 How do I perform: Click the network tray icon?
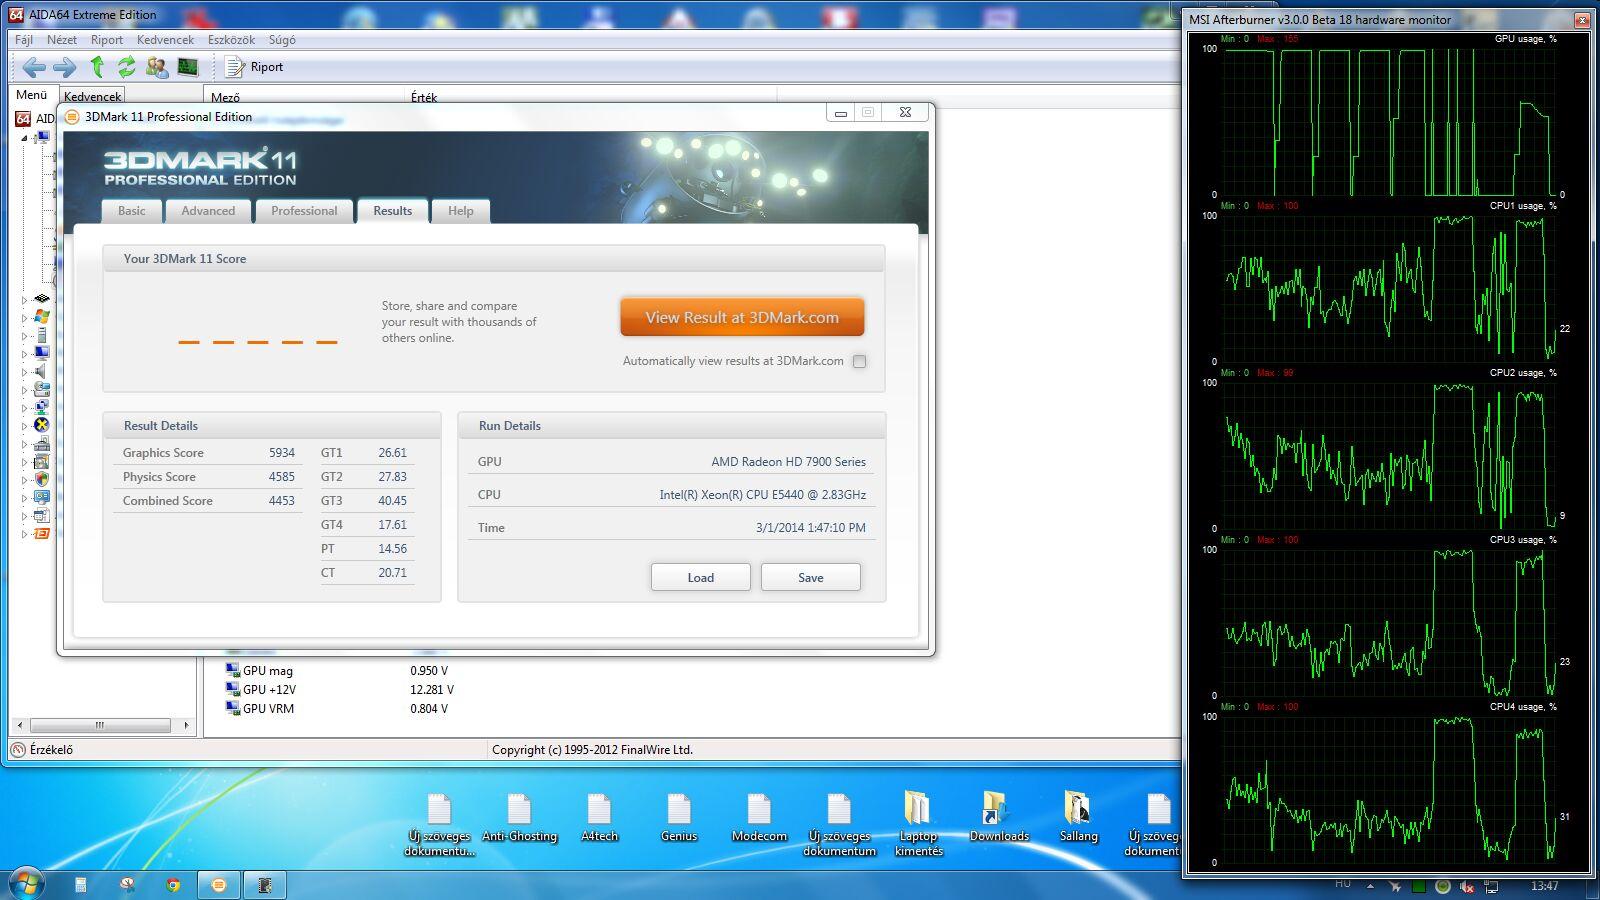(1491, 886)
